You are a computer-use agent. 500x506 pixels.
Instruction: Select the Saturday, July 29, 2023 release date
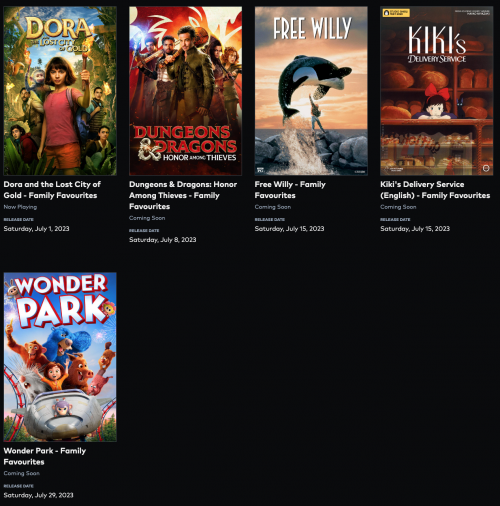pos(38,495)
